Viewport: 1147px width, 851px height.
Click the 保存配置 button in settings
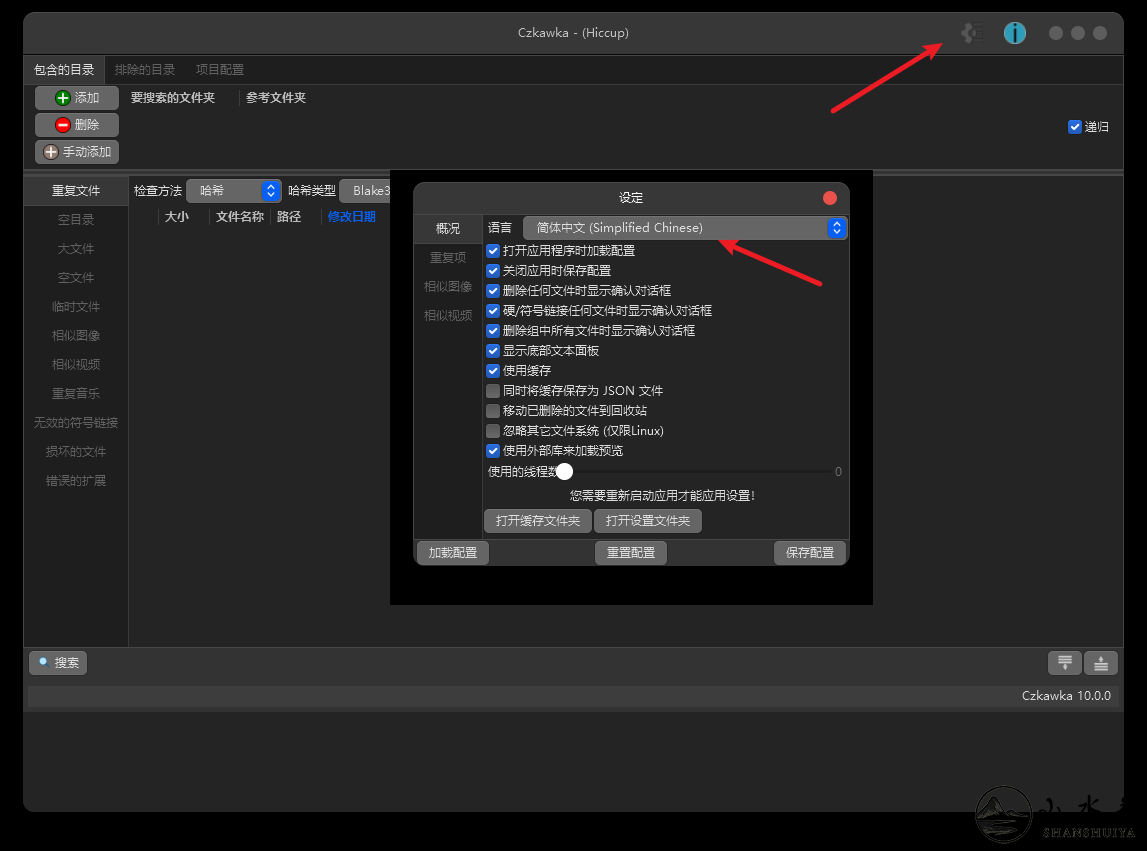click(810, 552)
